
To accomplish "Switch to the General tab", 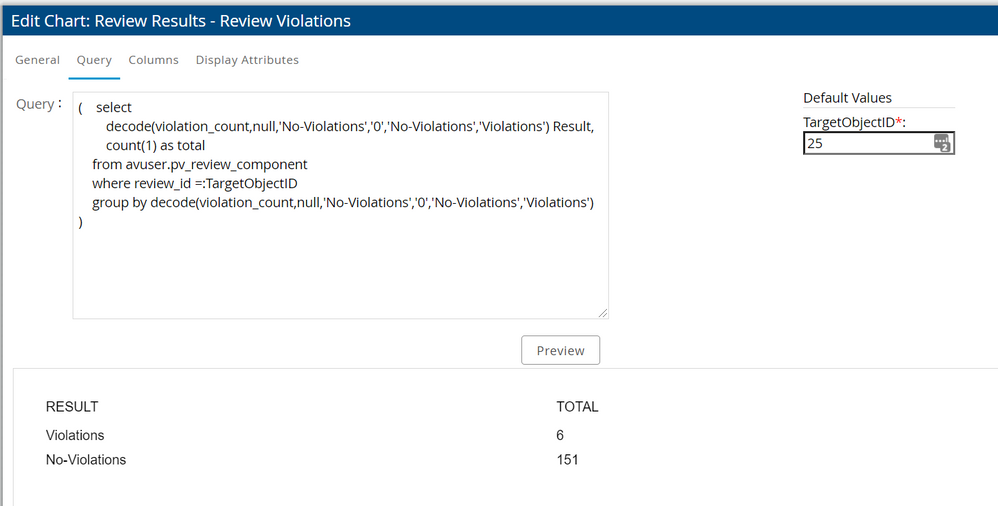I will click(37, 60).
